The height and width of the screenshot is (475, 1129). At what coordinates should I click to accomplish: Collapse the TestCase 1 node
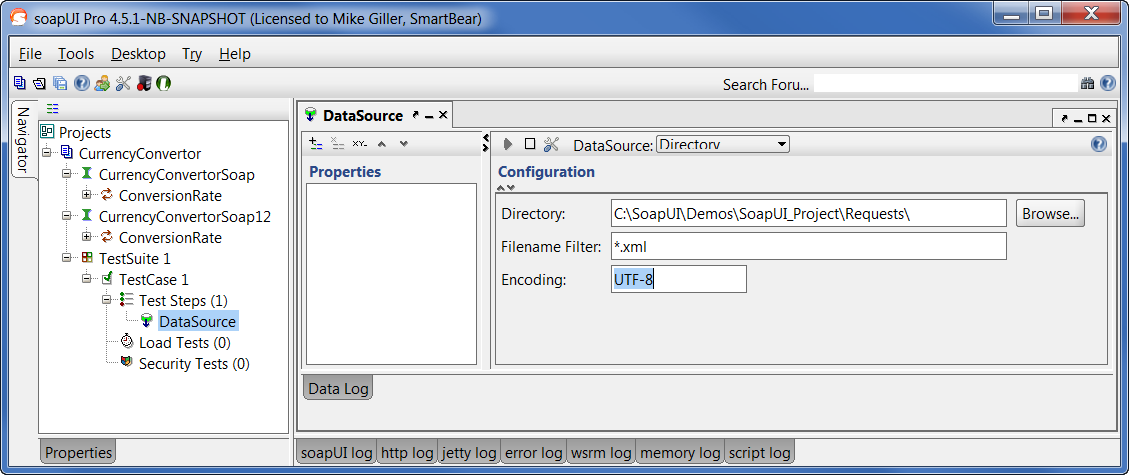pyautogui.click(x=87, y=279)
